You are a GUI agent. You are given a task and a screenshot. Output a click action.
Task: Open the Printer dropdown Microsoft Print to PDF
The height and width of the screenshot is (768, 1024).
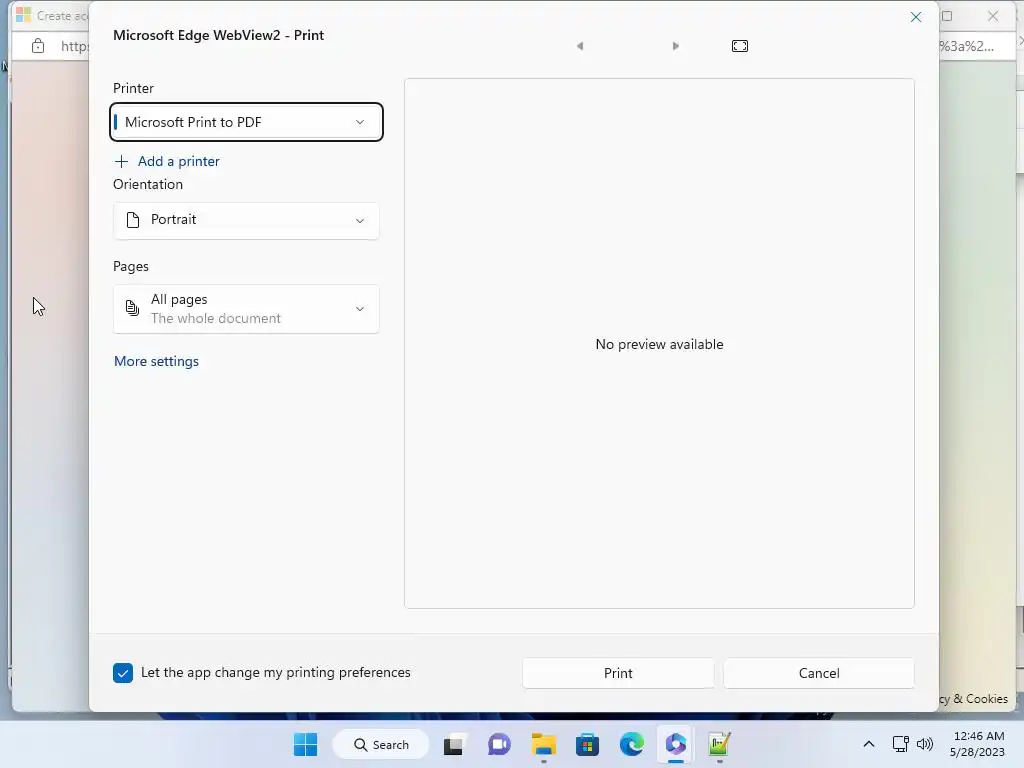[246, 122]
